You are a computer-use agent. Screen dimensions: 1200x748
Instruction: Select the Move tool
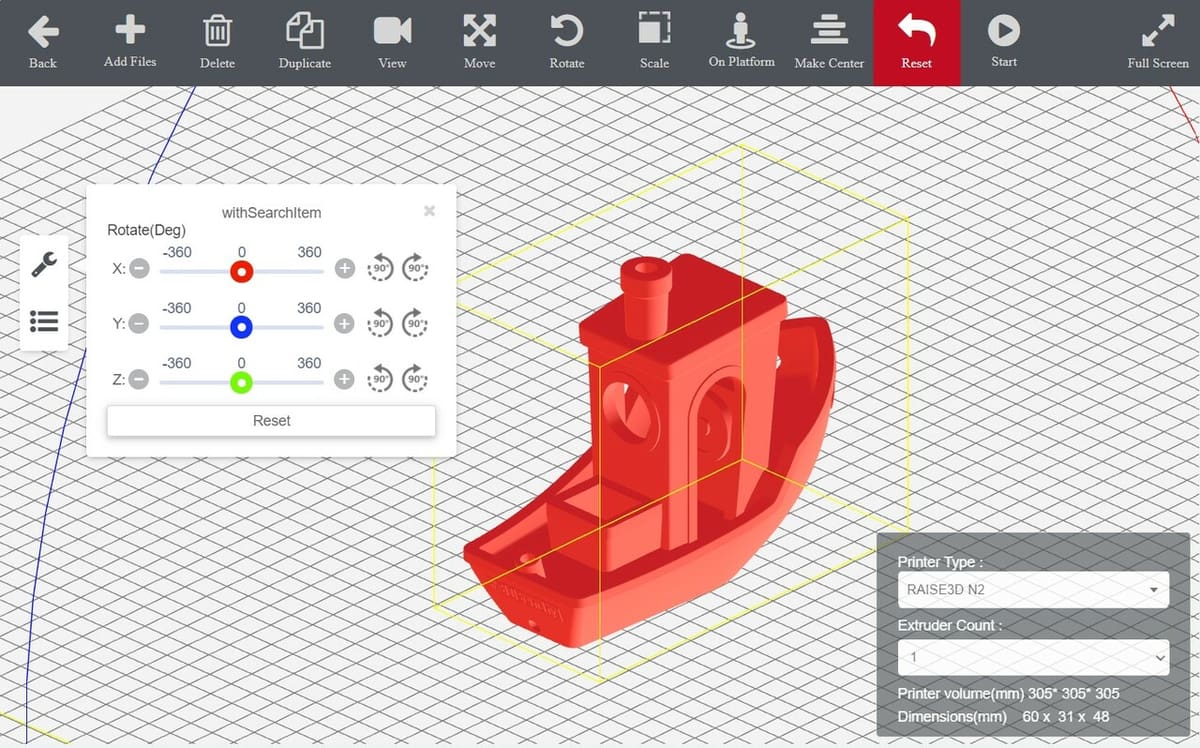coord(480,31)
